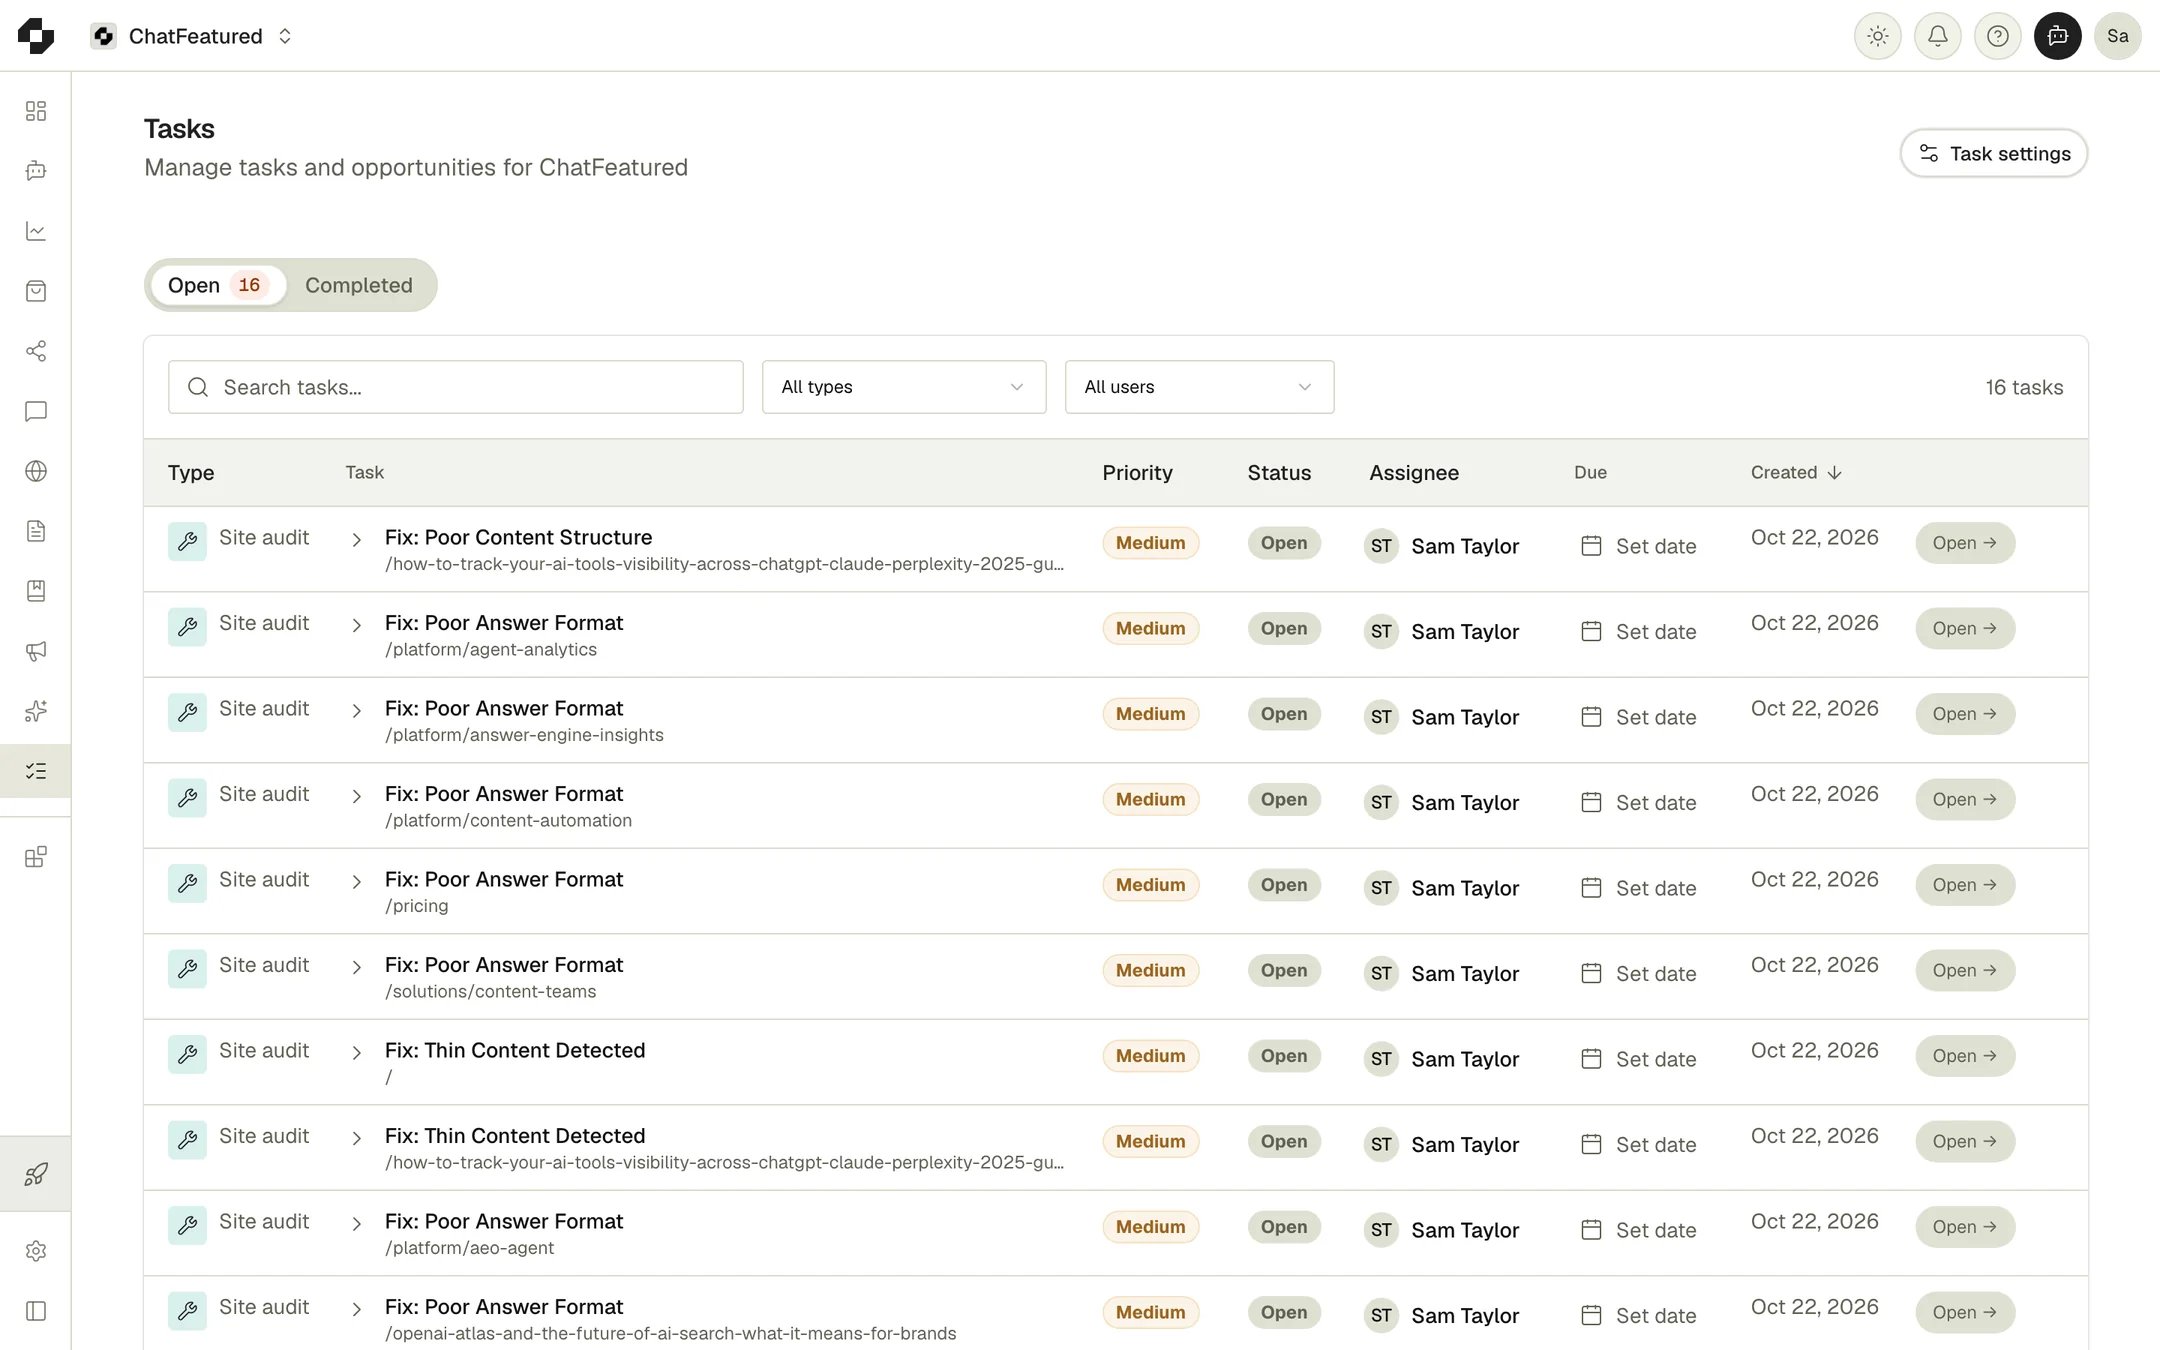Image resolution: width=2160 pixels, height=1350 pixels.
Task: Sort by the Created column header
Action: (x=1795, y=472)
